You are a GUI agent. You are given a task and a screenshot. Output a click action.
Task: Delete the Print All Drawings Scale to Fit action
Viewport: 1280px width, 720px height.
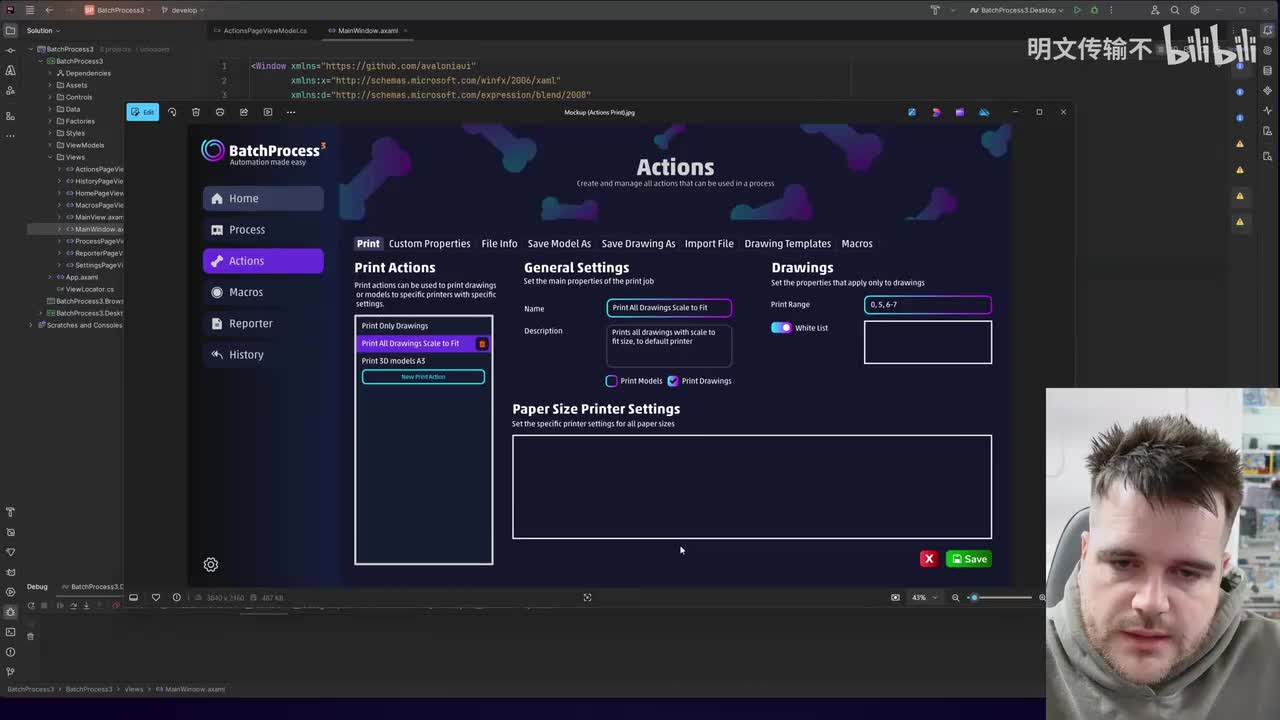pos(482,344)
